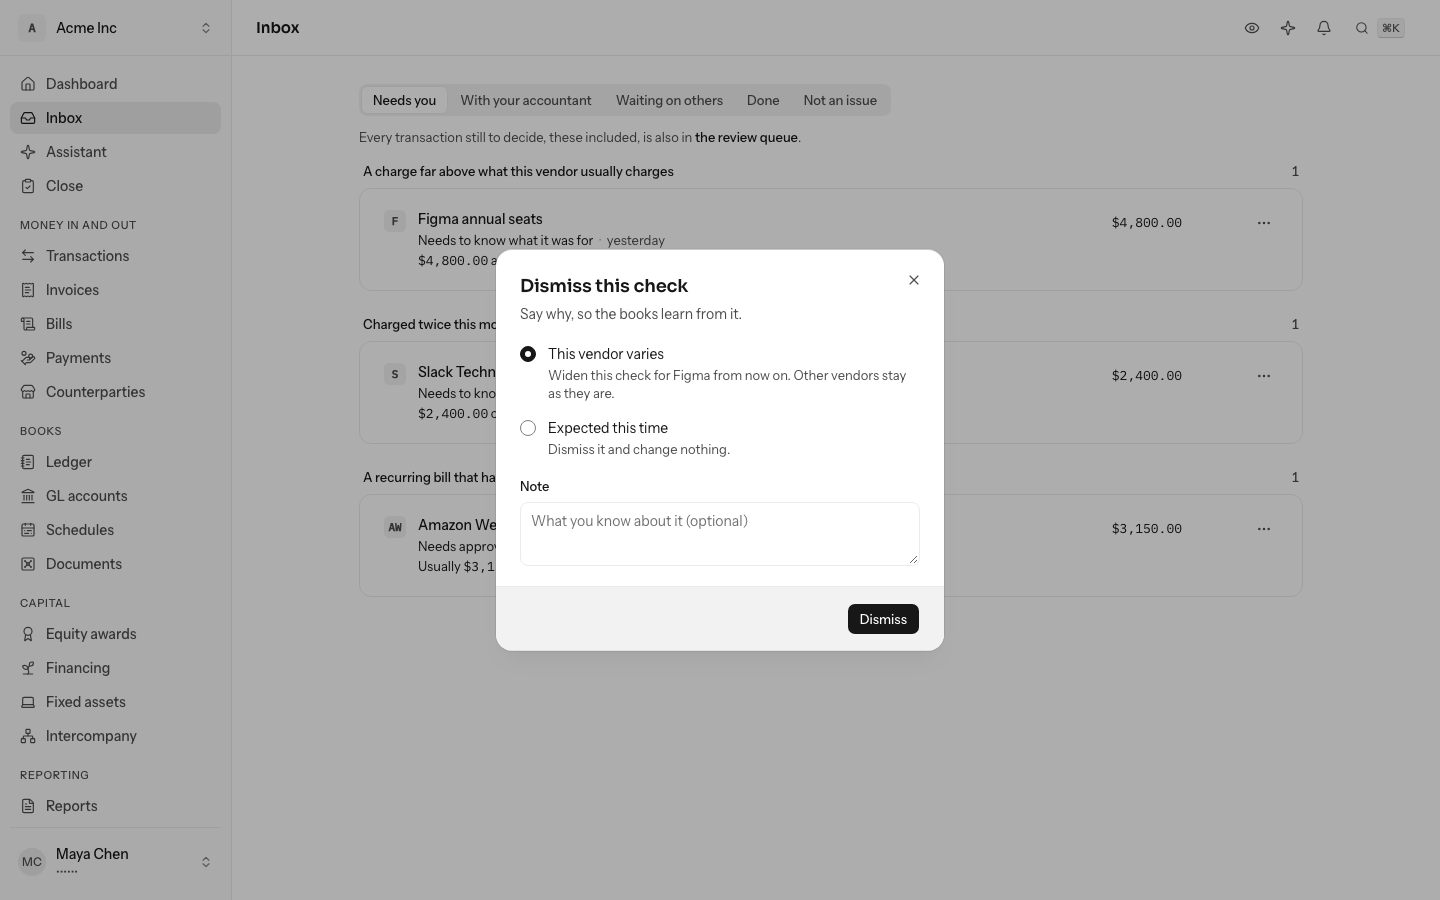Click the $3,150.00 amount on the right
Screen dimensions: 1440x900
click(x=1147, y=529)
